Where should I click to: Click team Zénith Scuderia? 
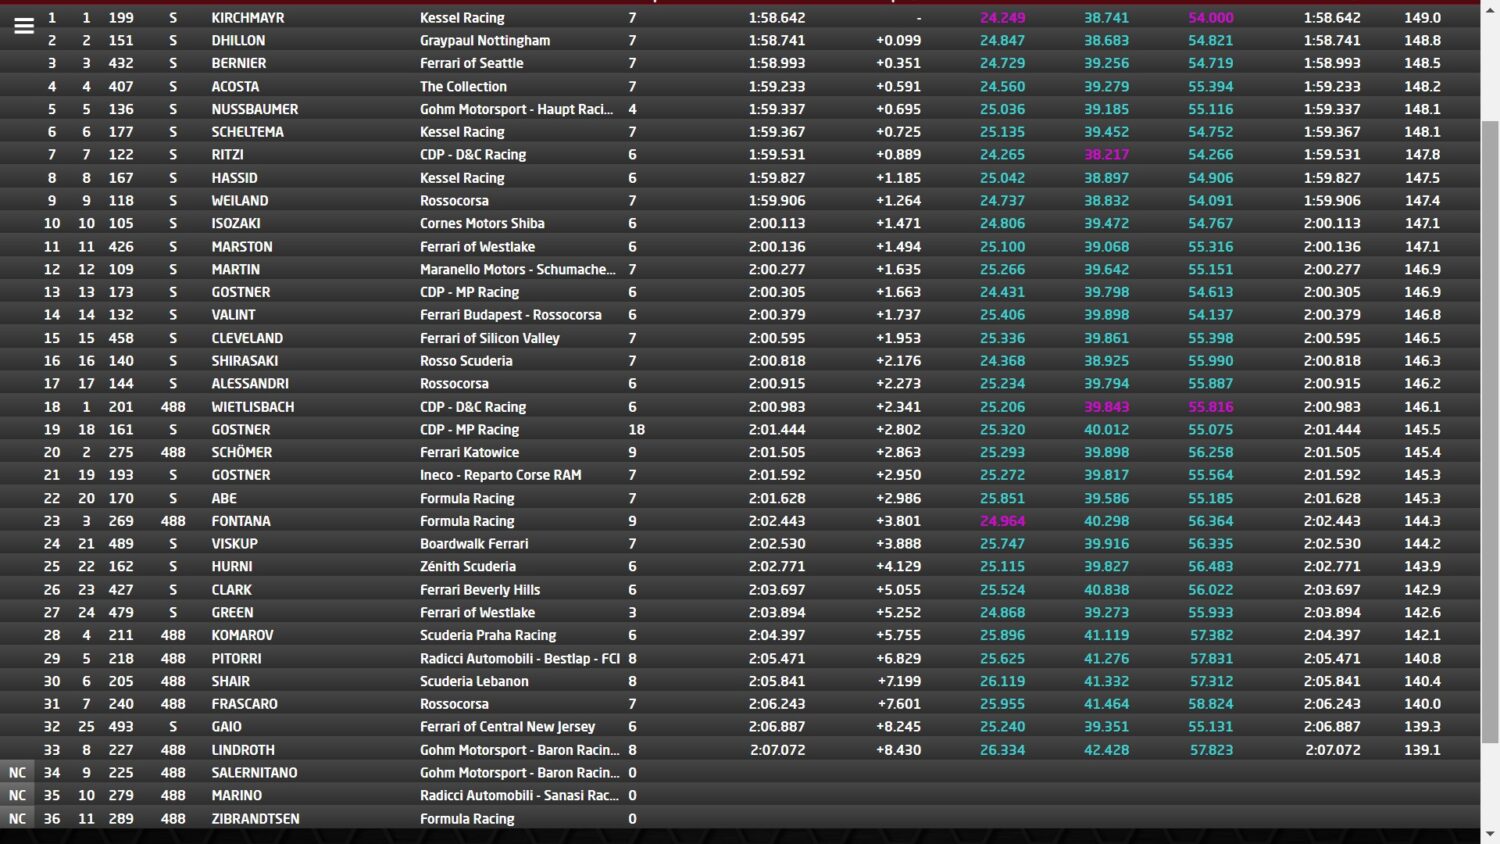point(468,566)
